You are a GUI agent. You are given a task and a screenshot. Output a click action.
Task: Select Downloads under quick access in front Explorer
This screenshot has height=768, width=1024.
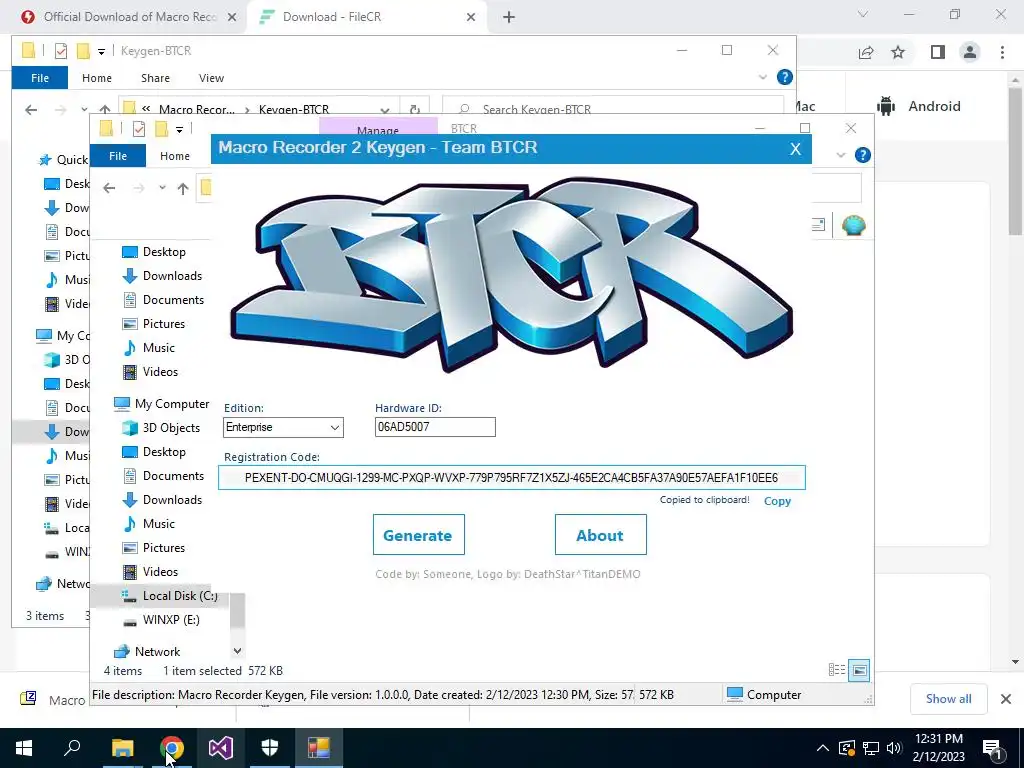click(172, 276)
